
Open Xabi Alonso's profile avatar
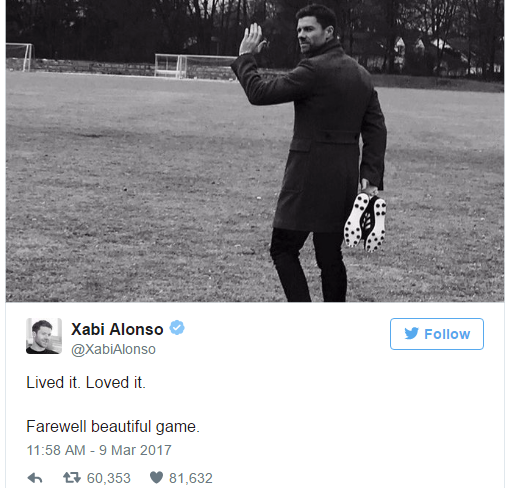(44, 336)
